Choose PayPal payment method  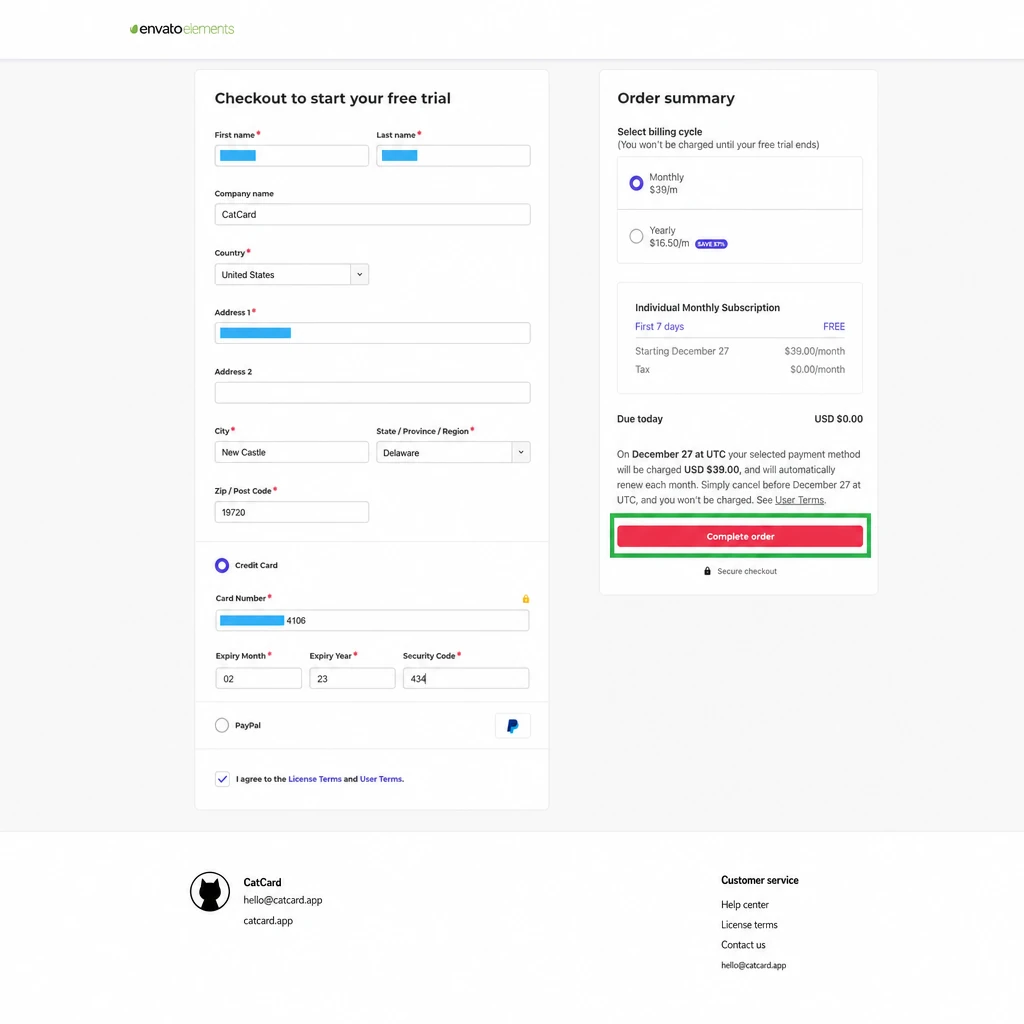coord(222,725)
